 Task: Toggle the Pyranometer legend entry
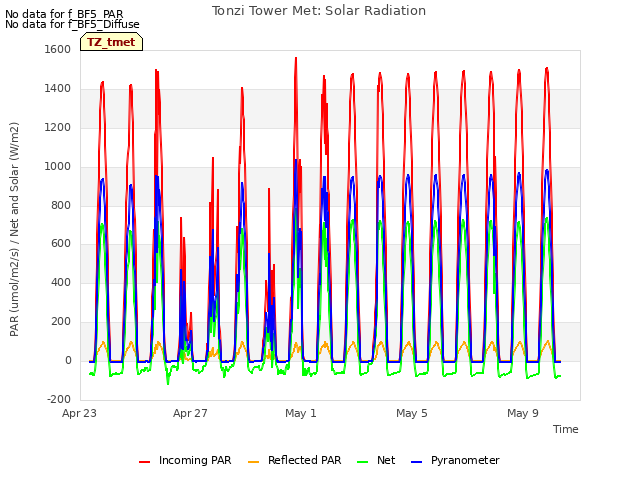455,460
